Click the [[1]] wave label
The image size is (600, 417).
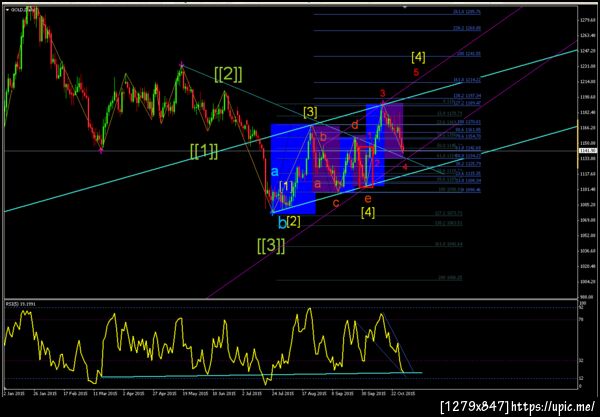tap(204, 151)
